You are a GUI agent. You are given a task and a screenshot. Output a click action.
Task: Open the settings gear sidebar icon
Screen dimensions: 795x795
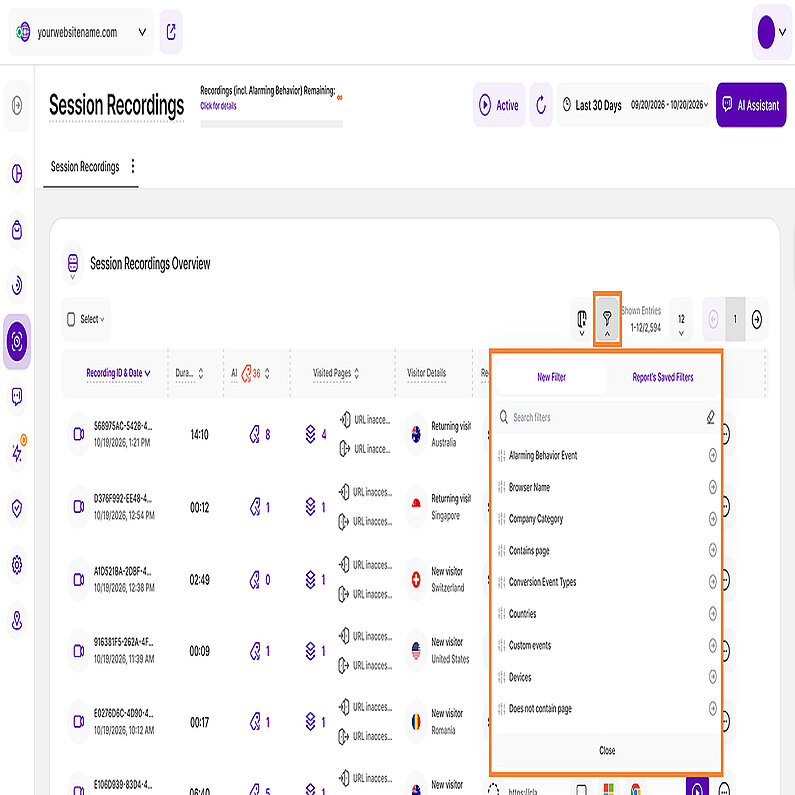pyautogui.click(x=17, y=564)
